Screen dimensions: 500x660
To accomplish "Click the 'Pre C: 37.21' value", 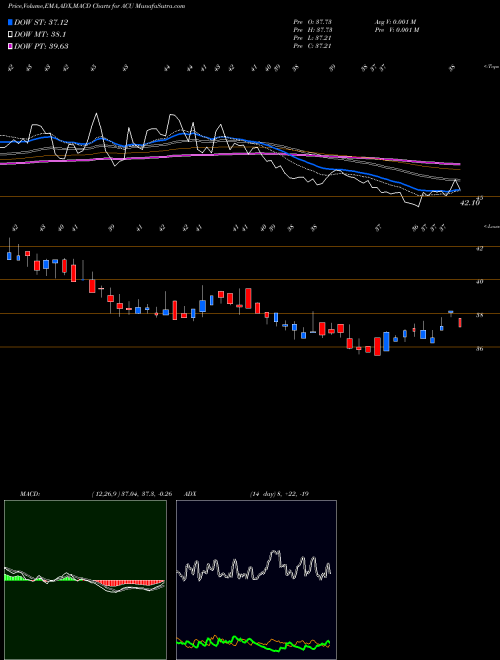I will pyautogui.click(x=313, y=46).
